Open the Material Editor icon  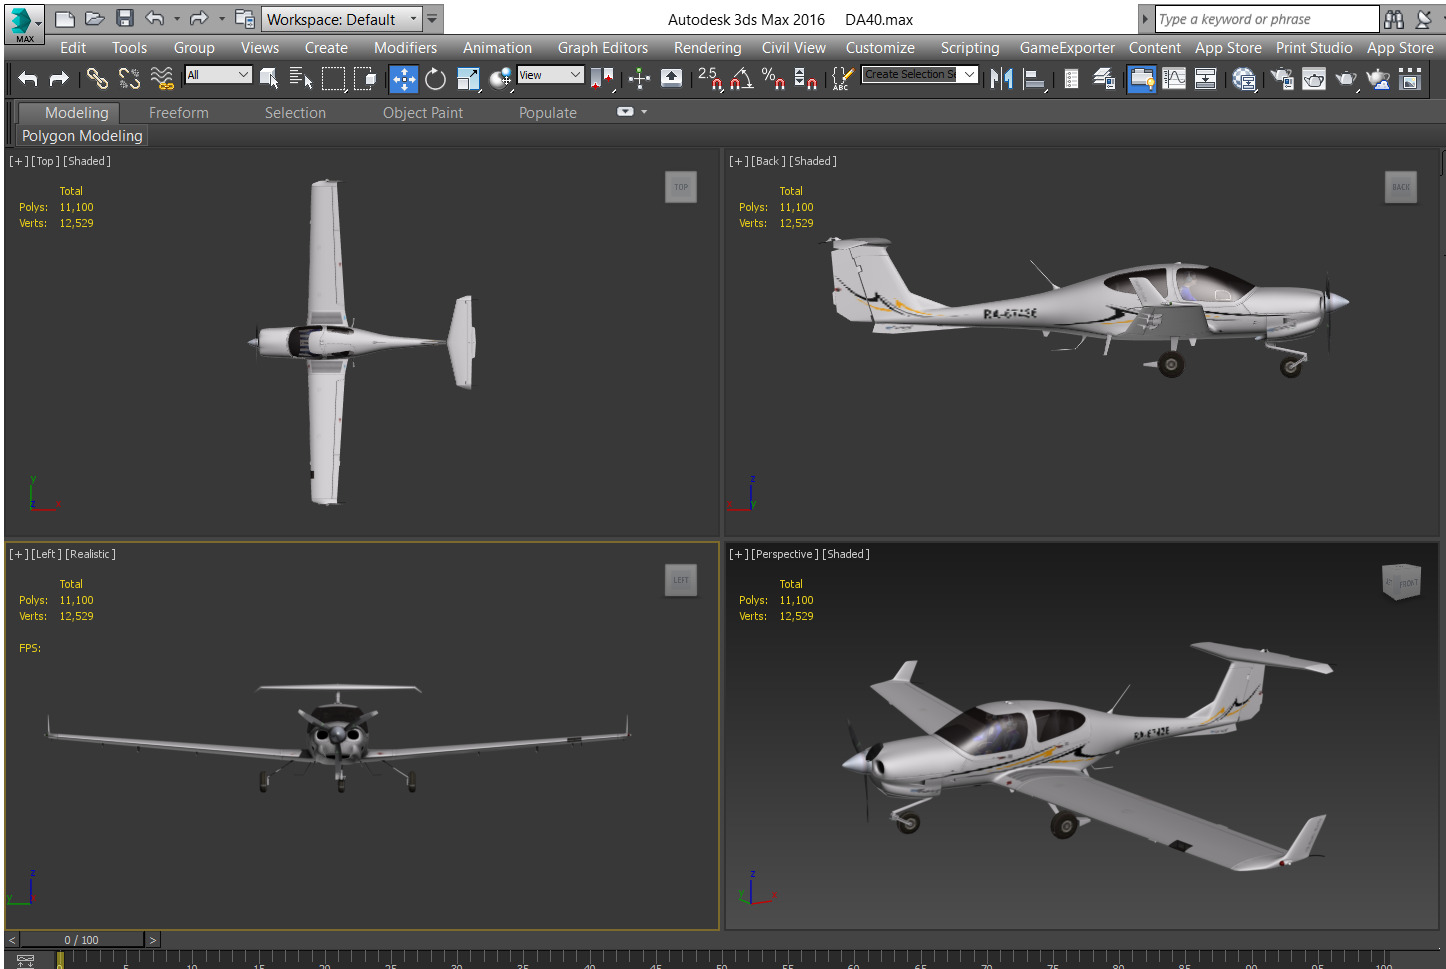pos(1244,79)
